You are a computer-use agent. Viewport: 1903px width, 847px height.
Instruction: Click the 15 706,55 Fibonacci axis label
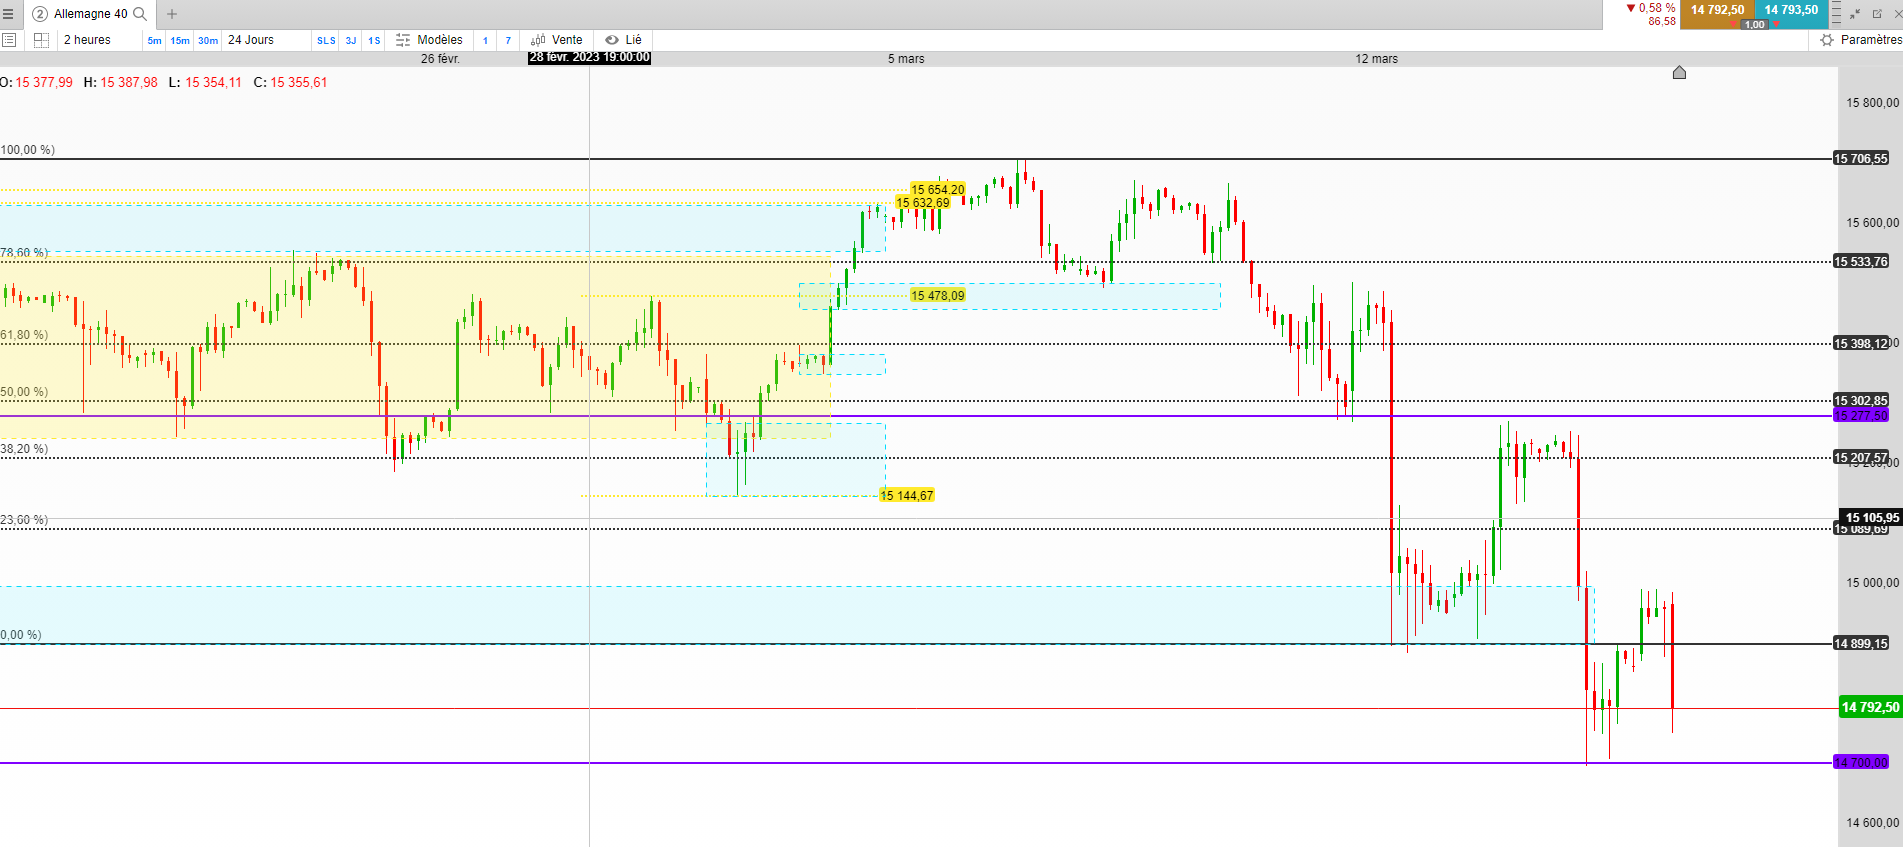pos(1861,159)
